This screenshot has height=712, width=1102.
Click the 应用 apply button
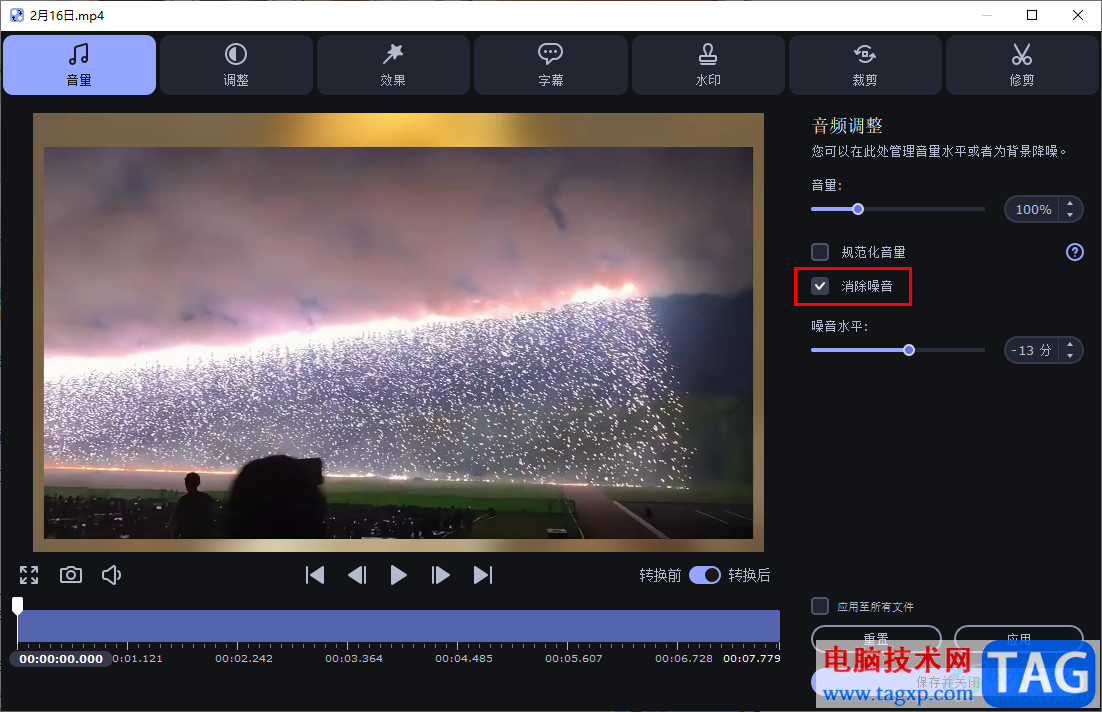1018,637
